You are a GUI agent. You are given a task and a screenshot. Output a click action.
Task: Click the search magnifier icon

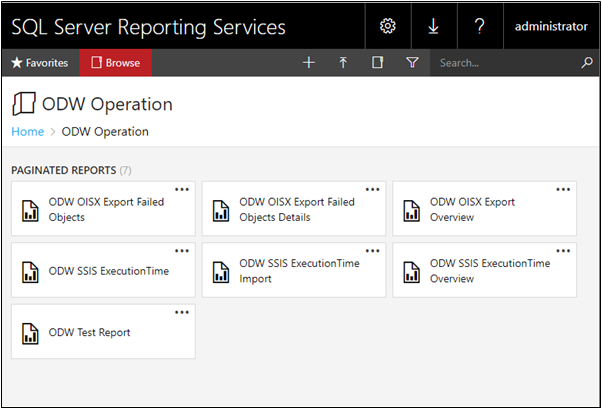[587, 62]
